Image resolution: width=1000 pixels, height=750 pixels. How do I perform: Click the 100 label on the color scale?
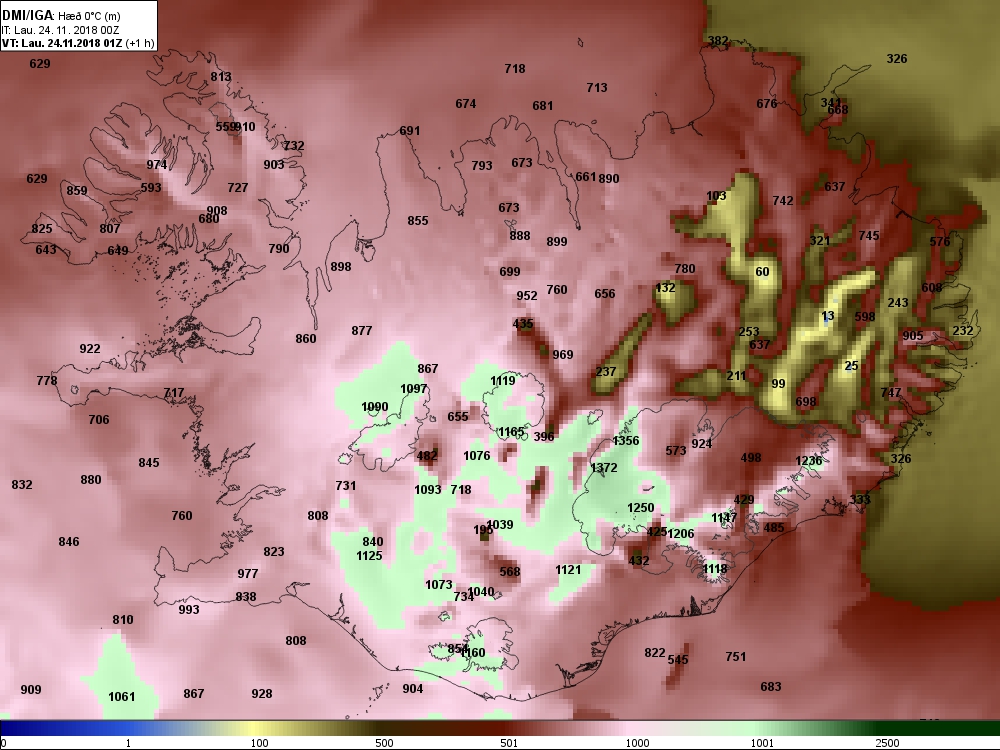click(x=260, y=743)
